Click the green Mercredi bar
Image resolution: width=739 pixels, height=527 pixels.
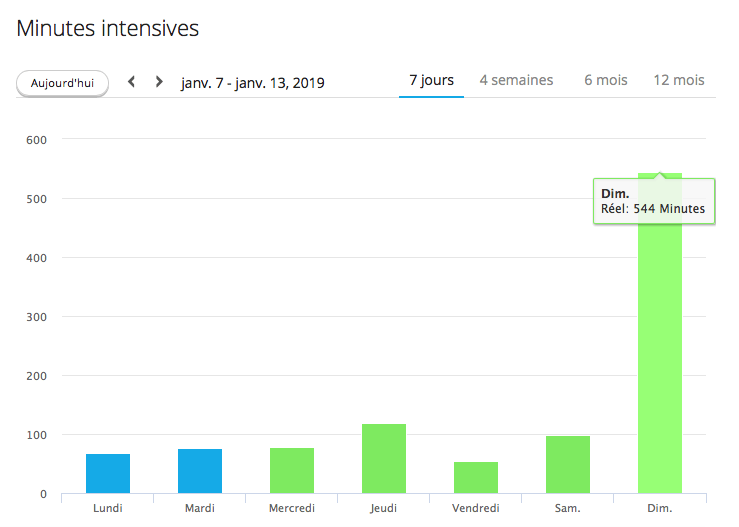coord(292,471)
